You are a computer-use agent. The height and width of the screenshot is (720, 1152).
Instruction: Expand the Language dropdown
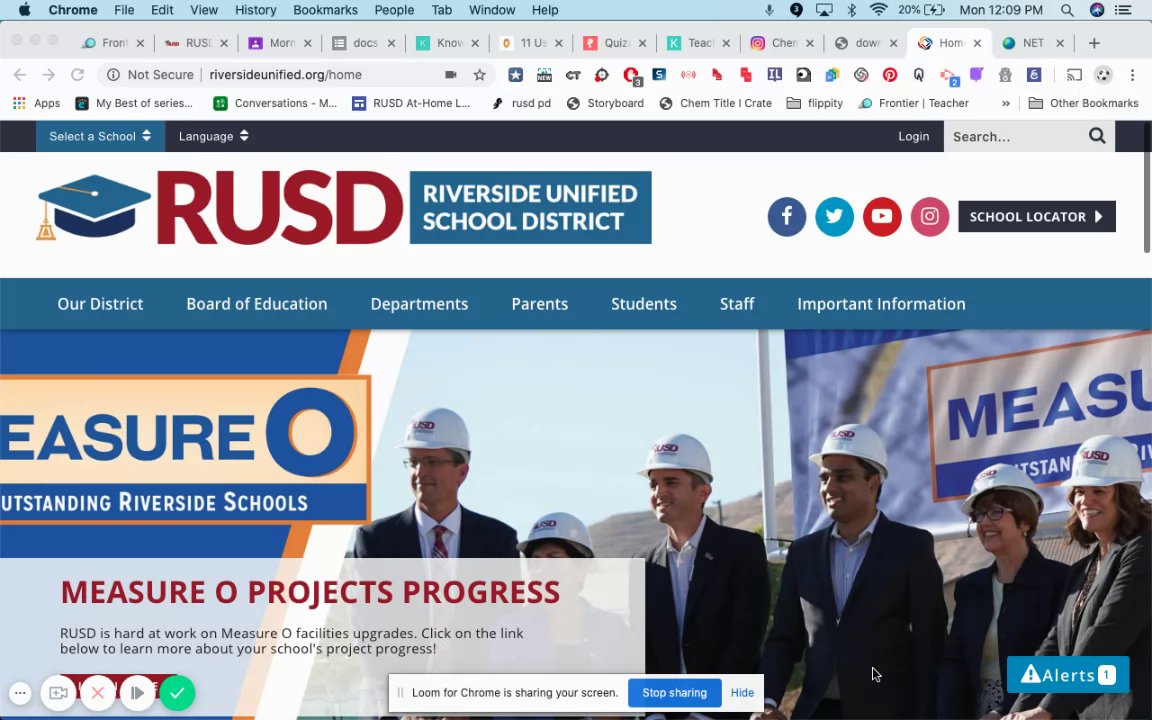point(214,136)
